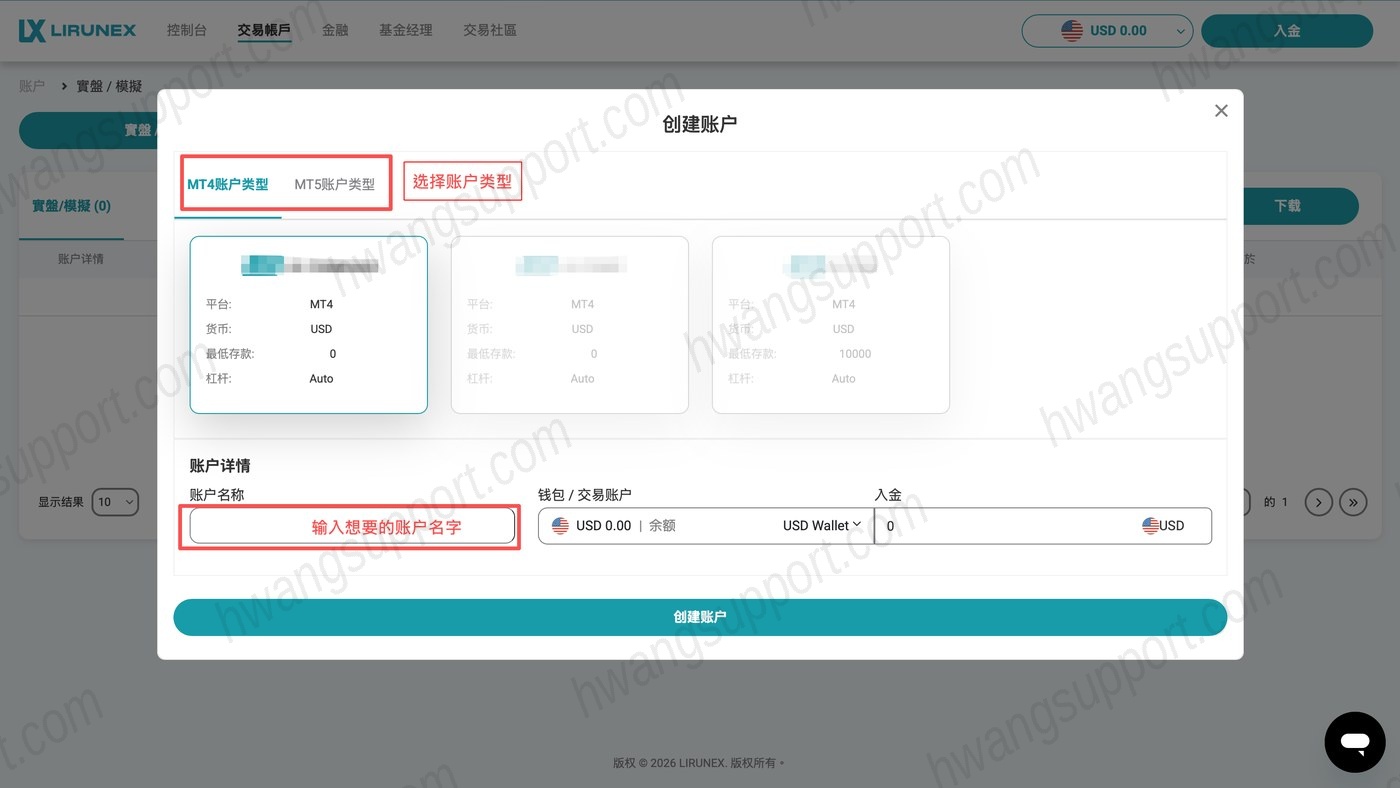The height and width of the screenshot is (788, 1400).
Task: Open the USD 0.00 balance dropdown
Action: click(1107, 31)
